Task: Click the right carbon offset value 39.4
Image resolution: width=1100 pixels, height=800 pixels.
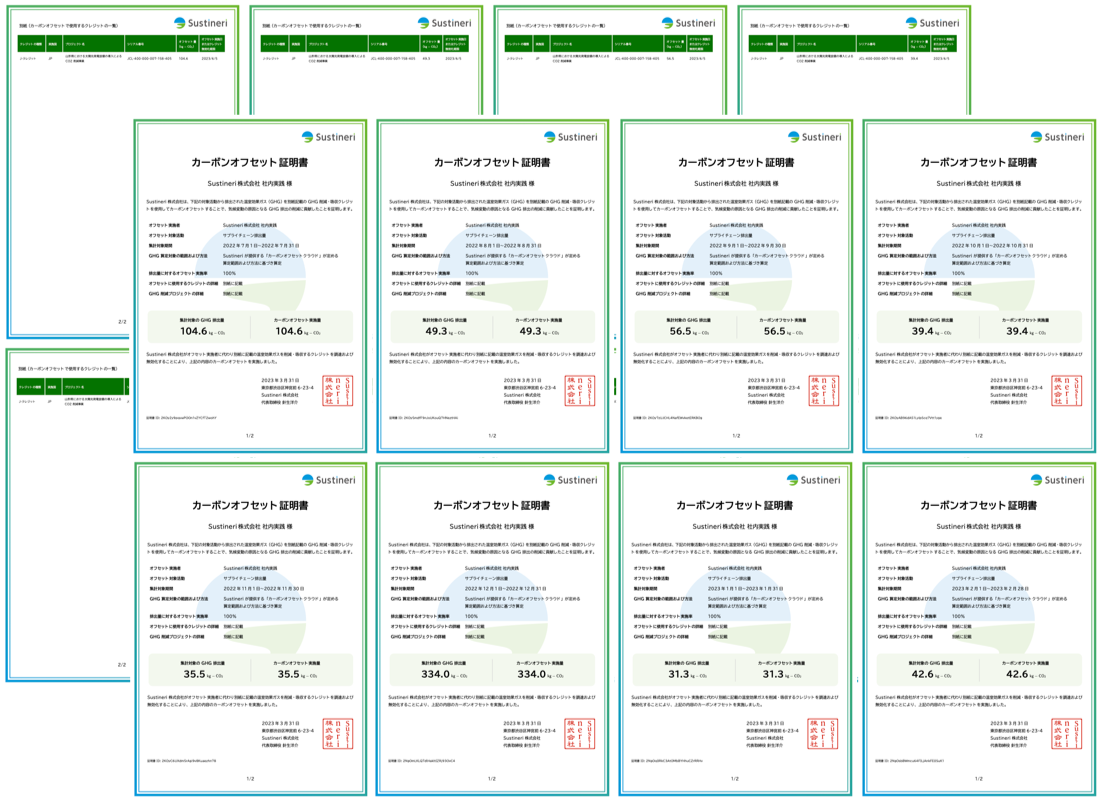Action: coord(1017,331)
